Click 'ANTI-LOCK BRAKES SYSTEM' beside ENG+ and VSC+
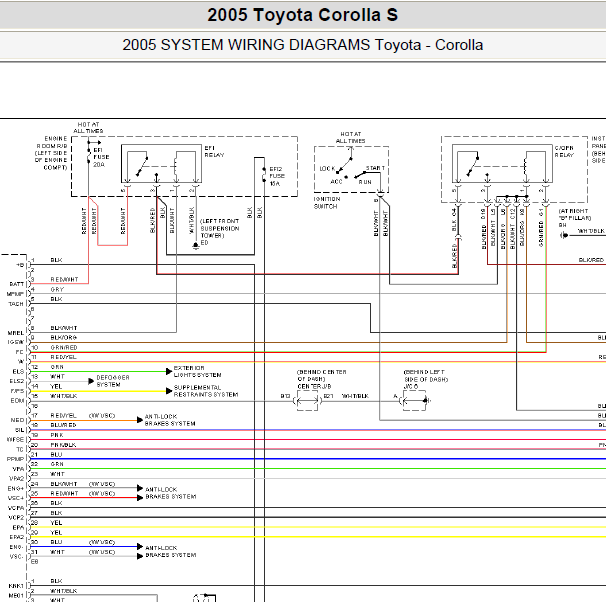Image resolution: width=606 pixels, height=602 pixels. tap(170, 493)
